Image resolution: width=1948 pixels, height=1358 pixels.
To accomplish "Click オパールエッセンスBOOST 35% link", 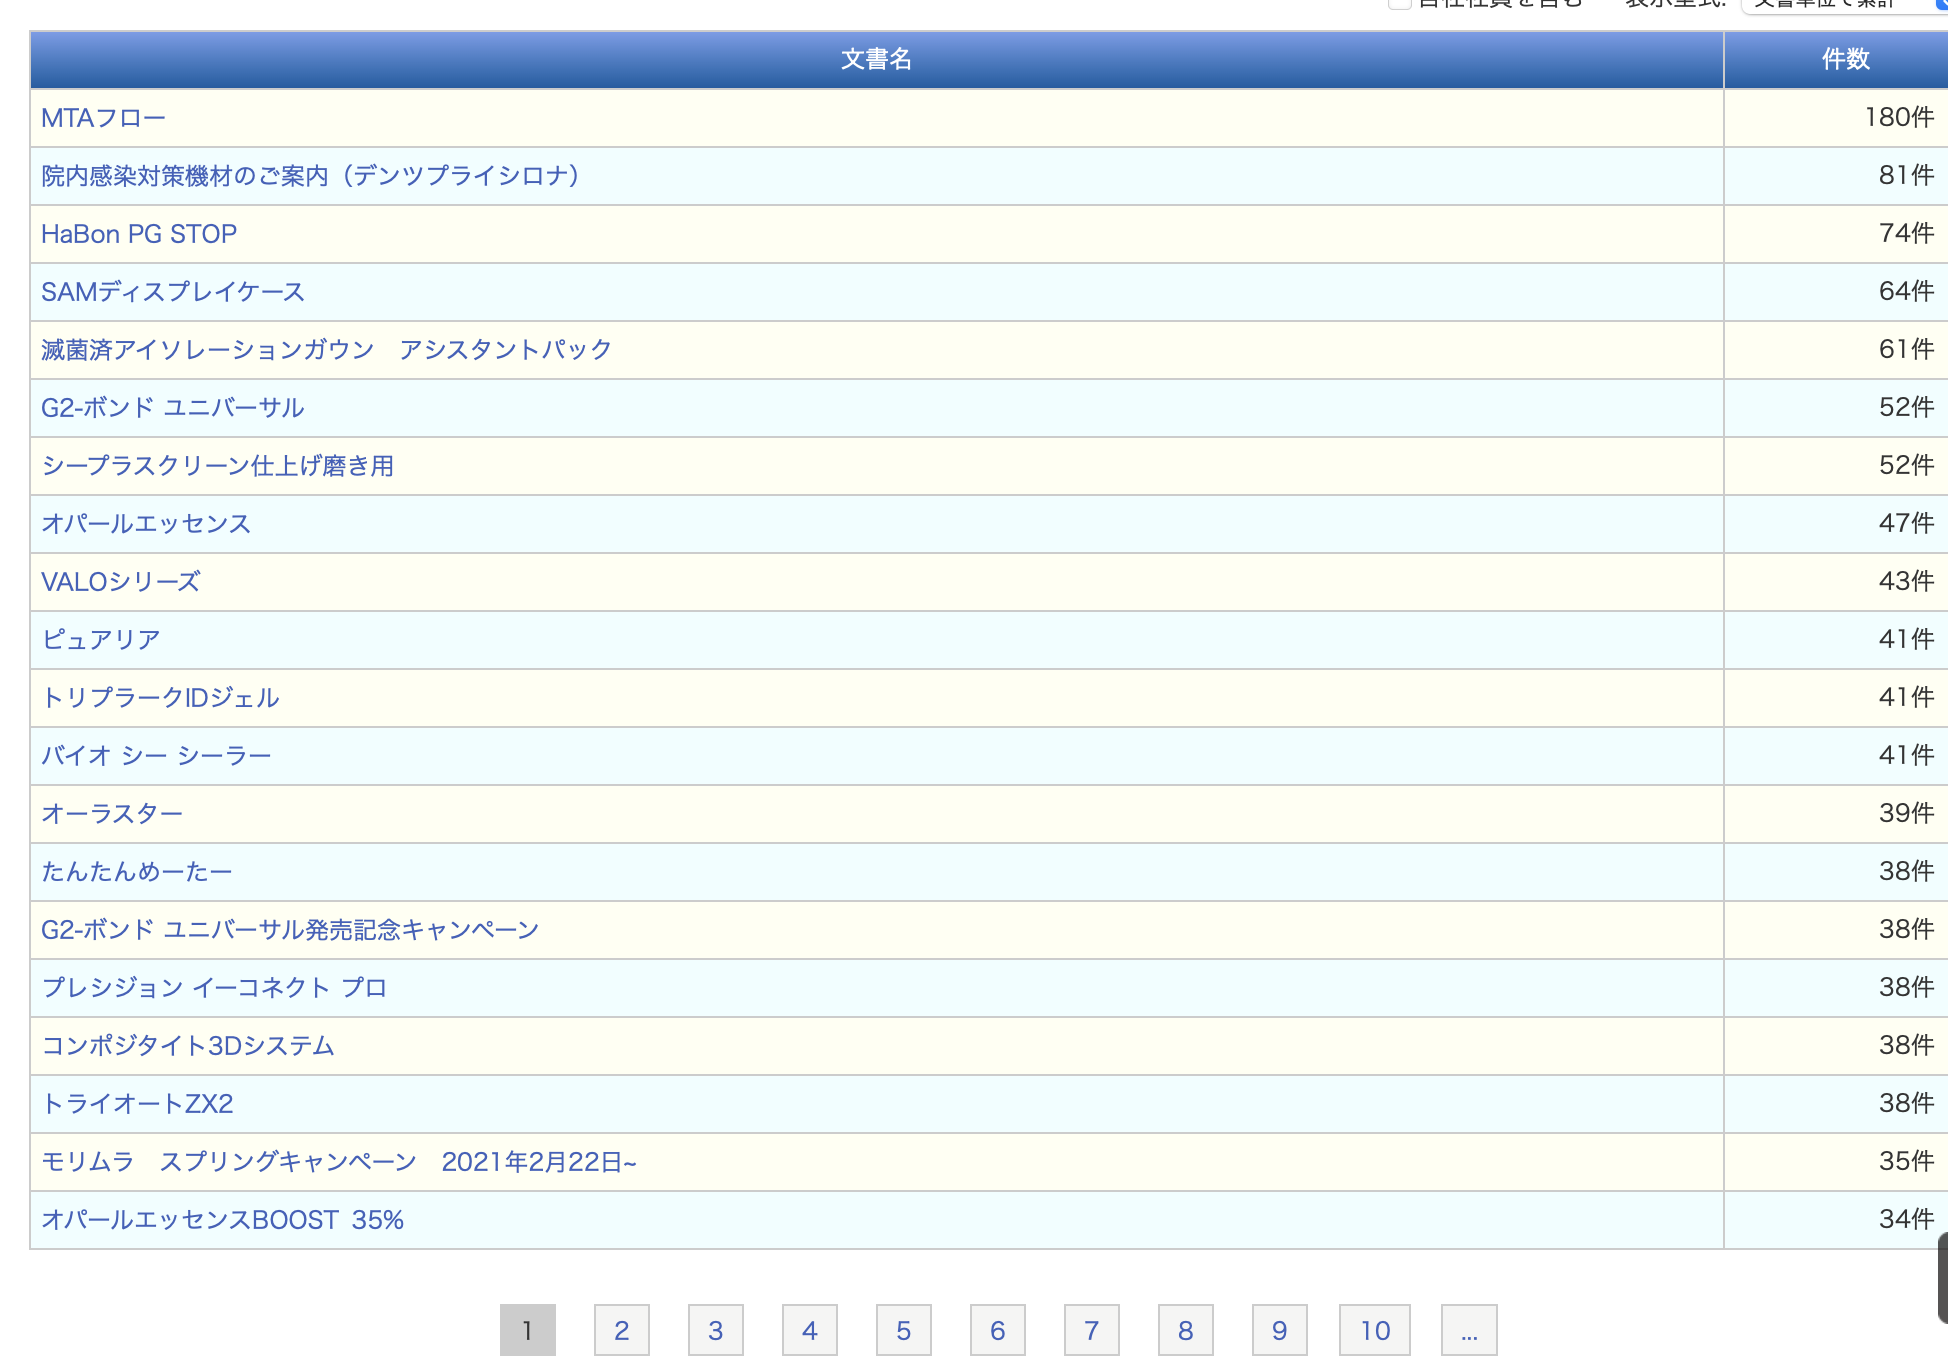I will (222, 1220).
